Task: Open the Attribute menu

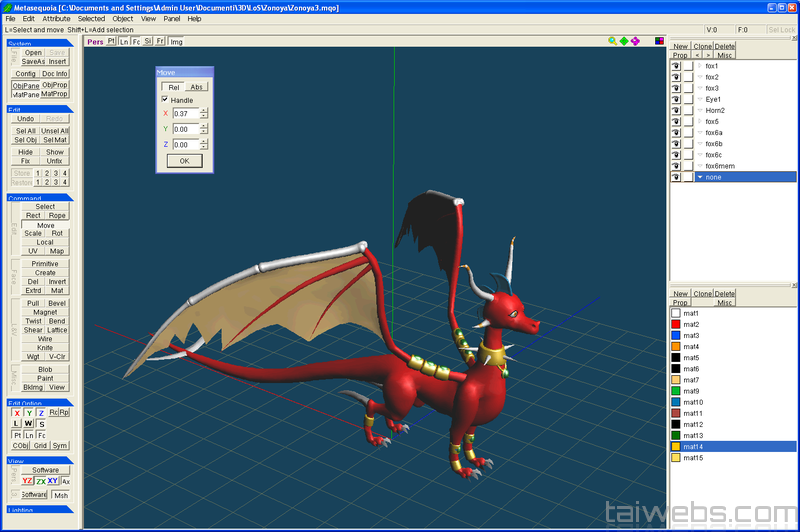Action: [56, 18]
